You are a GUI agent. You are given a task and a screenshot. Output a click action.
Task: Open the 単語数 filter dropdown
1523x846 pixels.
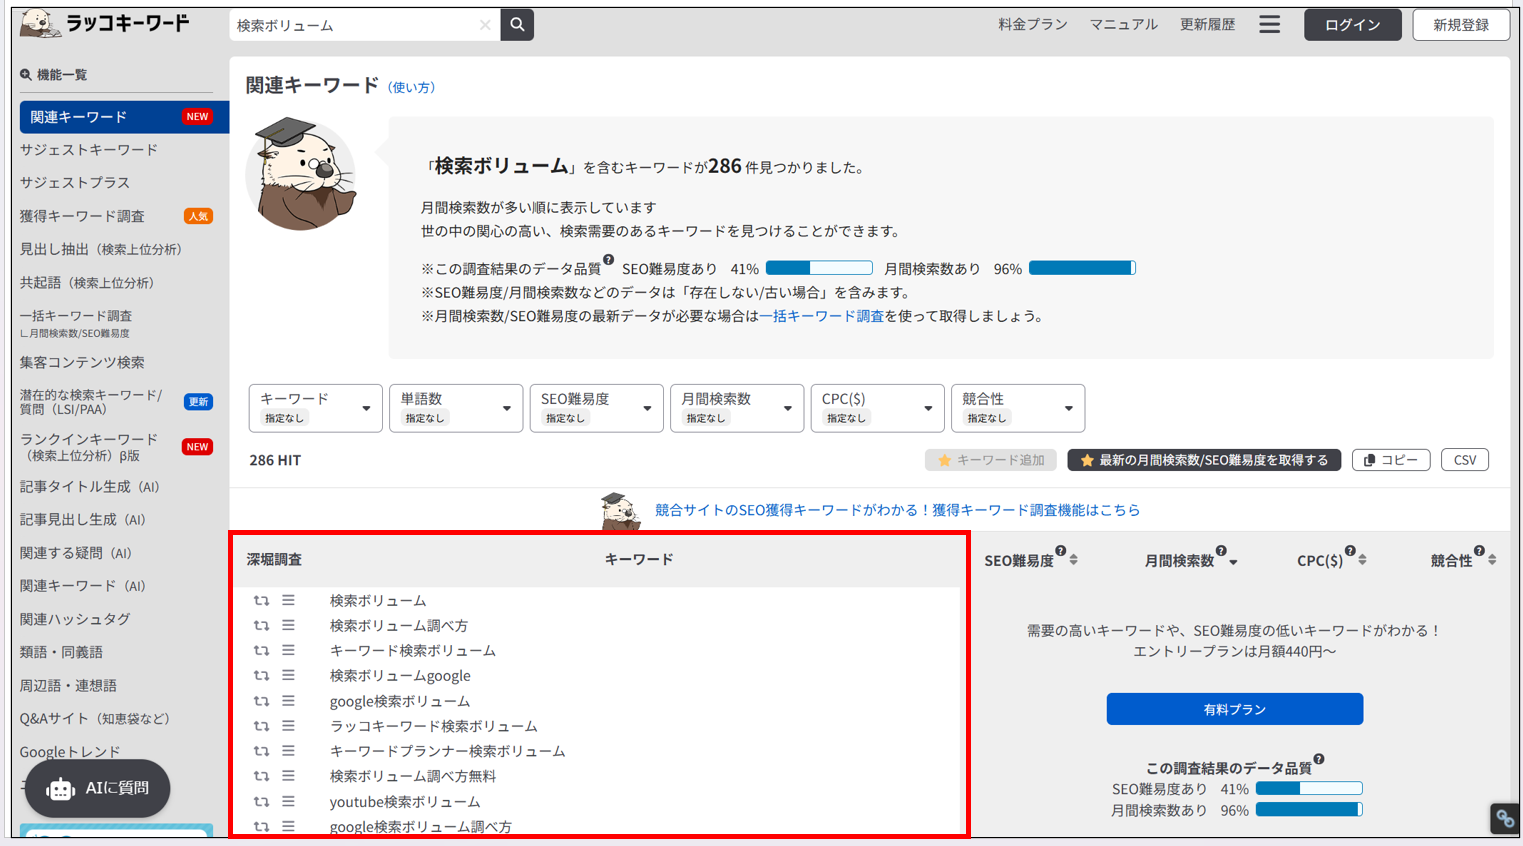click(x=456, y=408)
